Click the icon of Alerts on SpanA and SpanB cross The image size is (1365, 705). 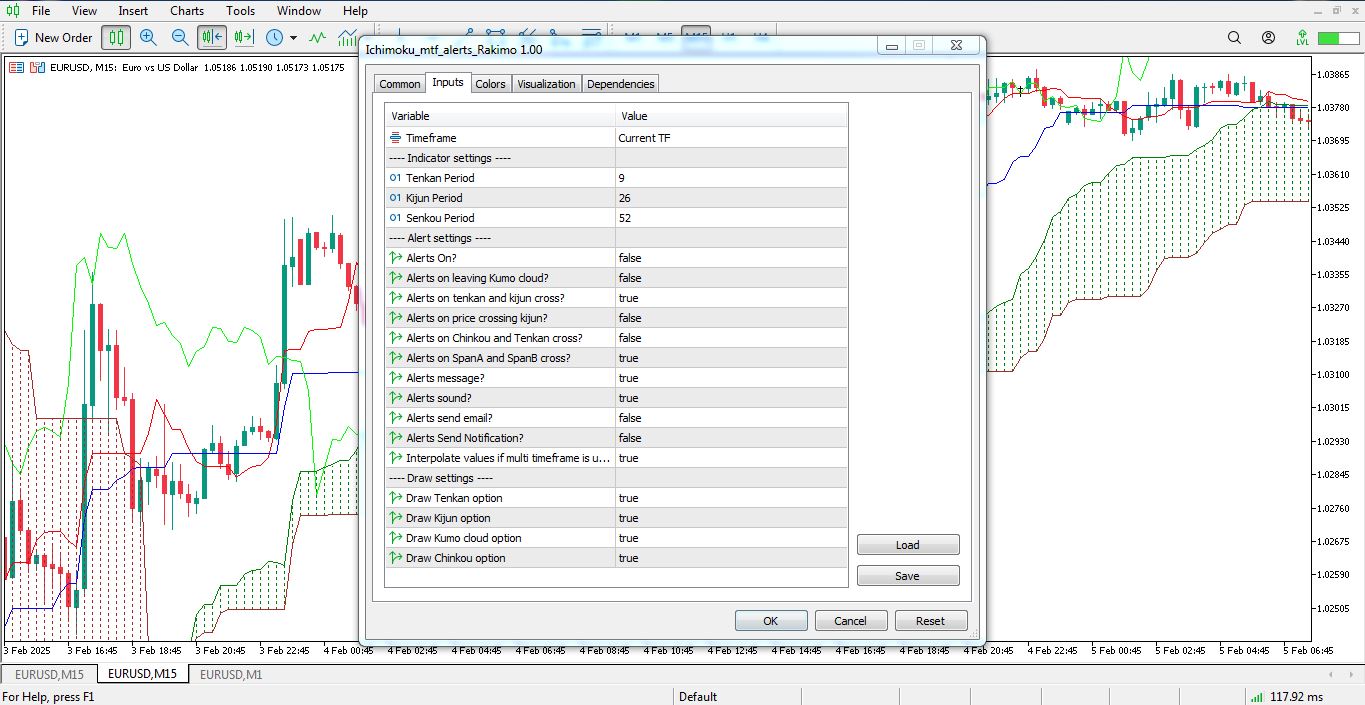point(395,358)
